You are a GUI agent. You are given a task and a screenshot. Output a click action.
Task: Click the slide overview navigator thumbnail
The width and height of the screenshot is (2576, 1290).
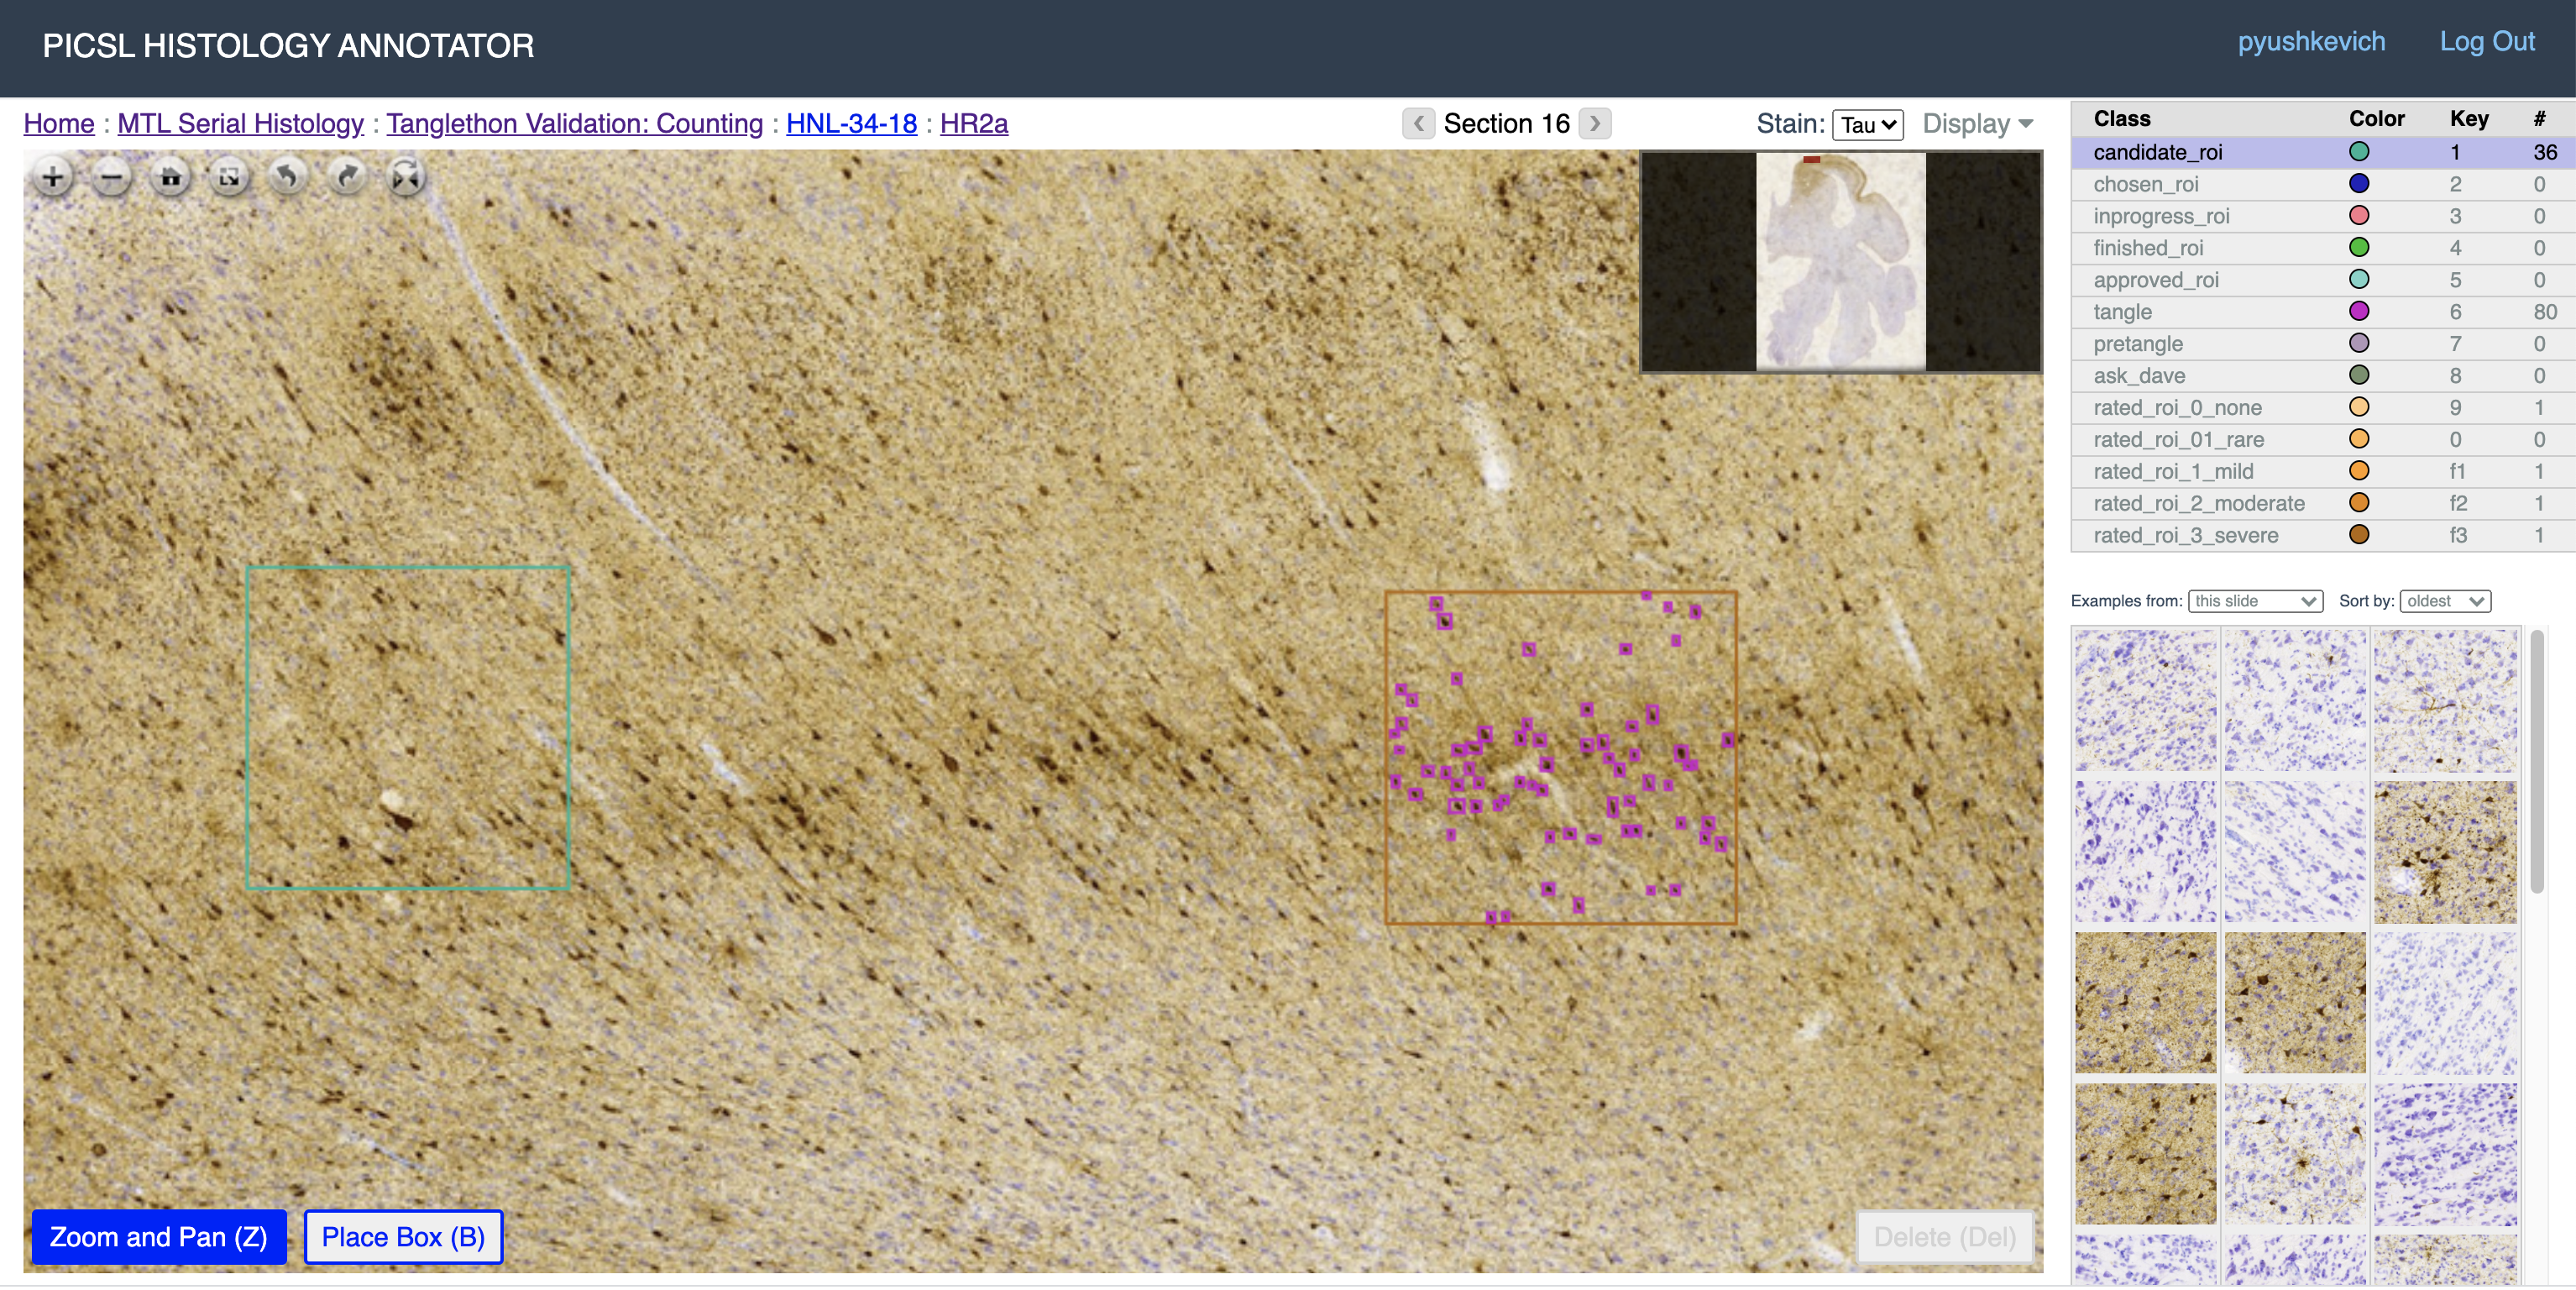(1841, 262)
